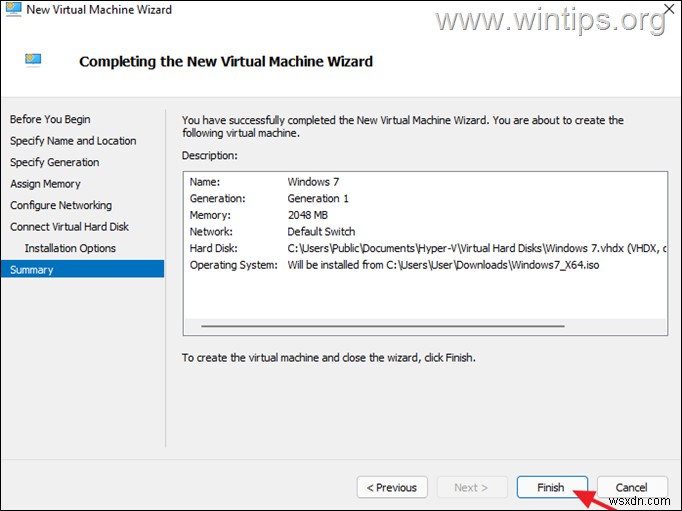Screen dimensions: 682x511
Task: Click the Finish button
Action: pos(552,487)
